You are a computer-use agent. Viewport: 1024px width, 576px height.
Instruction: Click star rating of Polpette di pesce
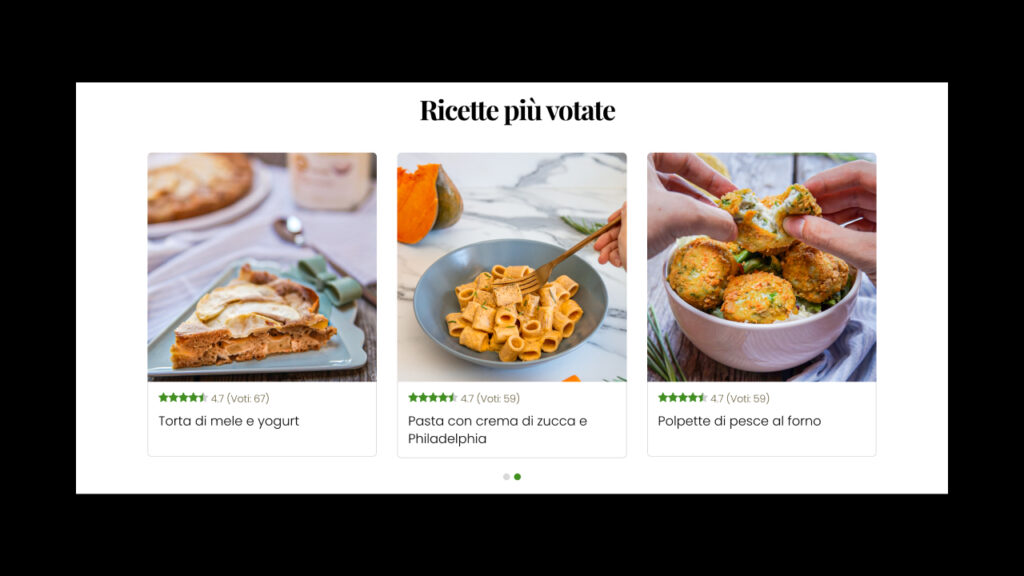pyautogui.click(x=682, y=398)
